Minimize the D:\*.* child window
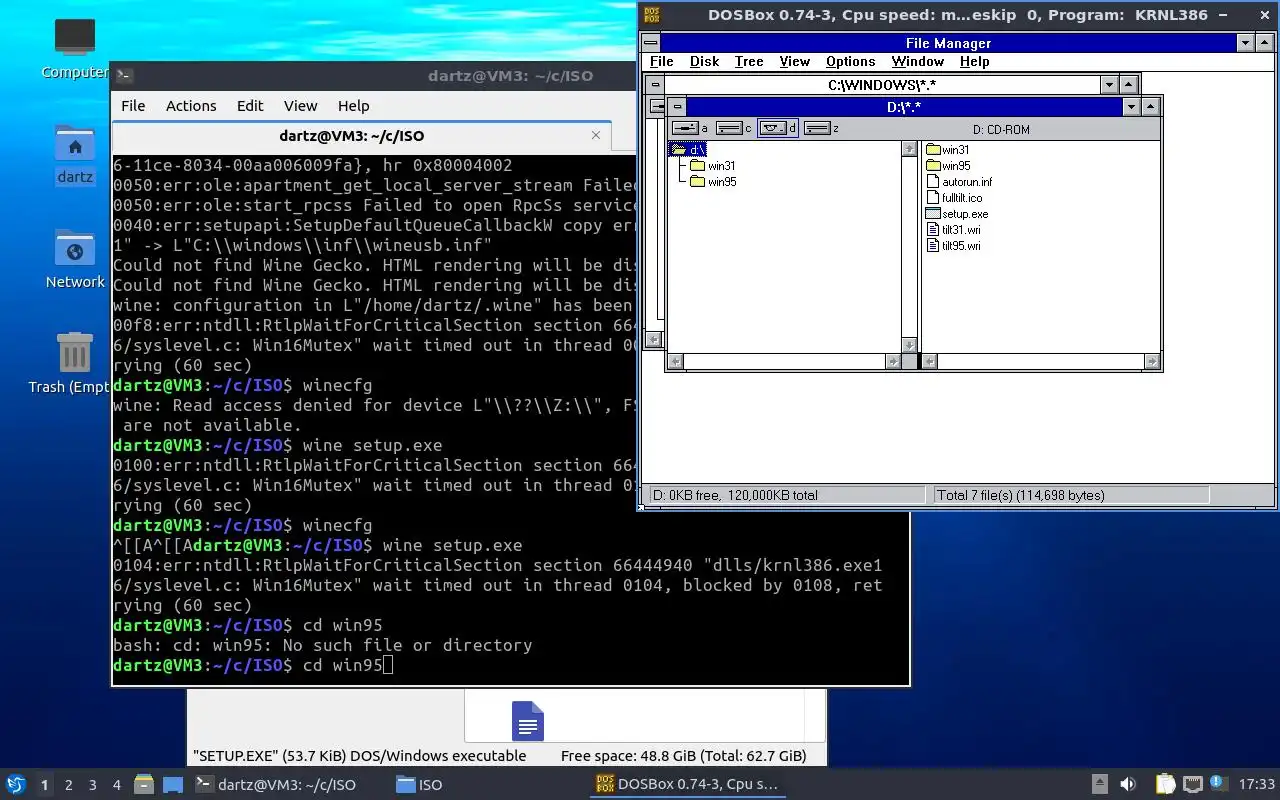 point(1132,107)
